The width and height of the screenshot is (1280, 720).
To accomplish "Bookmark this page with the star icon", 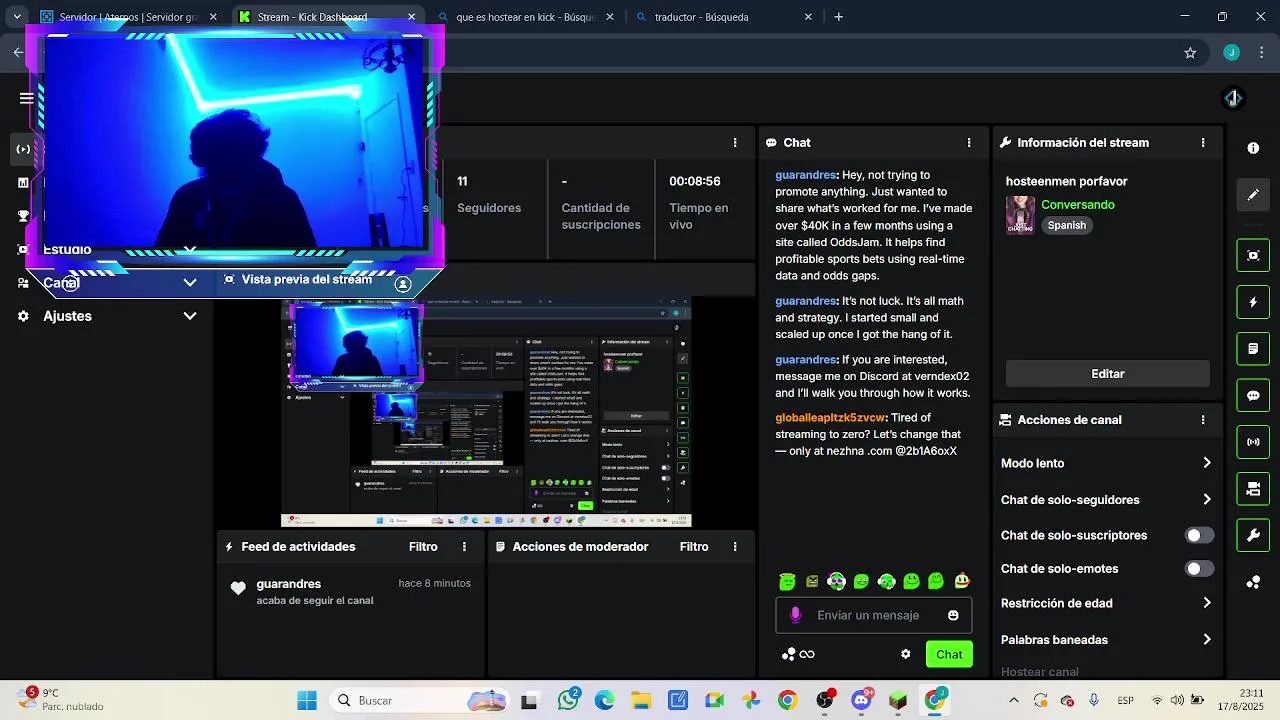I will pos(1190,53).
